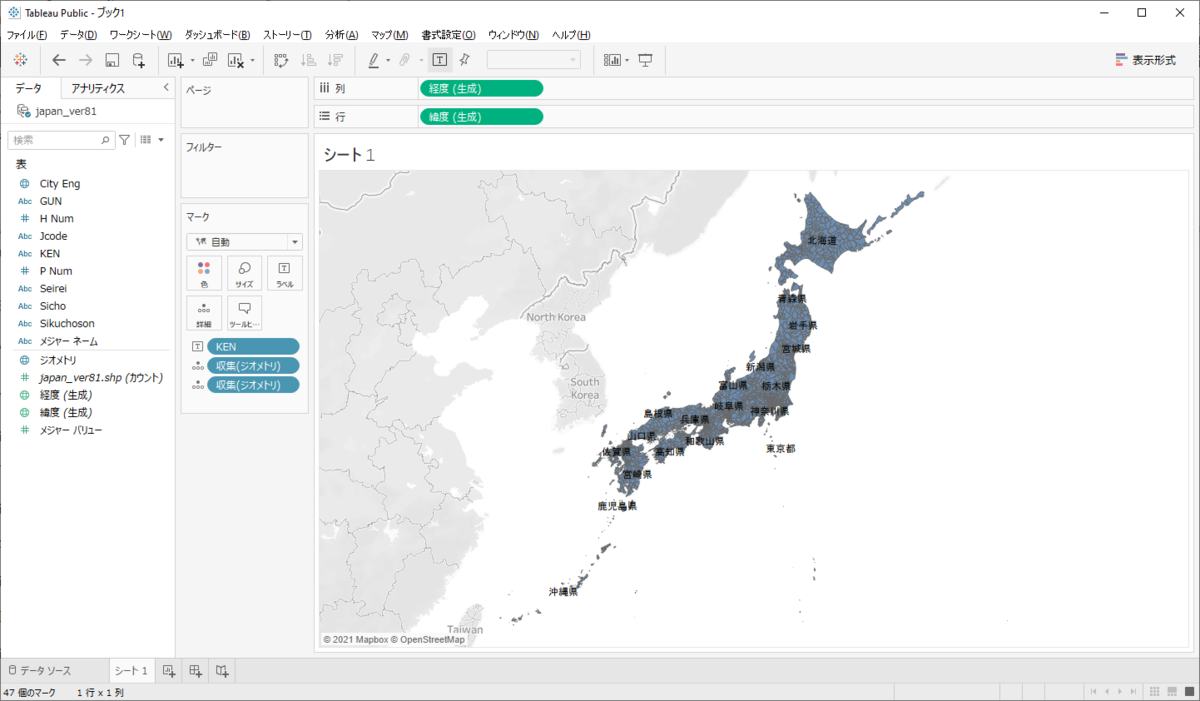Open the new worksheet dropdown arrow
The width and height of the screenshot is (1200, 701).
pos(192,60)
